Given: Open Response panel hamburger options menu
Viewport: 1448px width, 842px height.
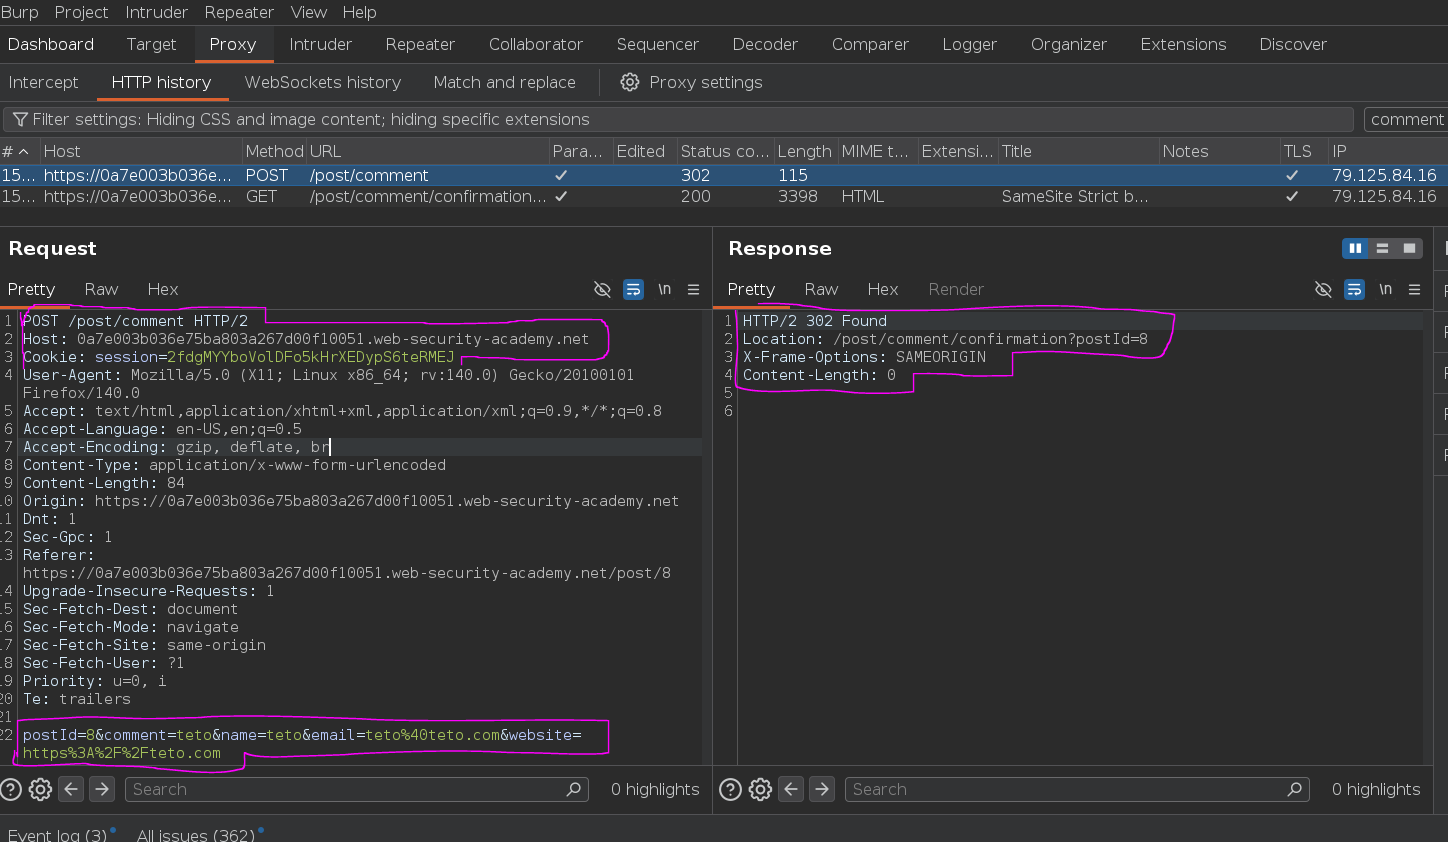Looking at the screenshot, I should pyautogui.click(x=1414, y=289).
